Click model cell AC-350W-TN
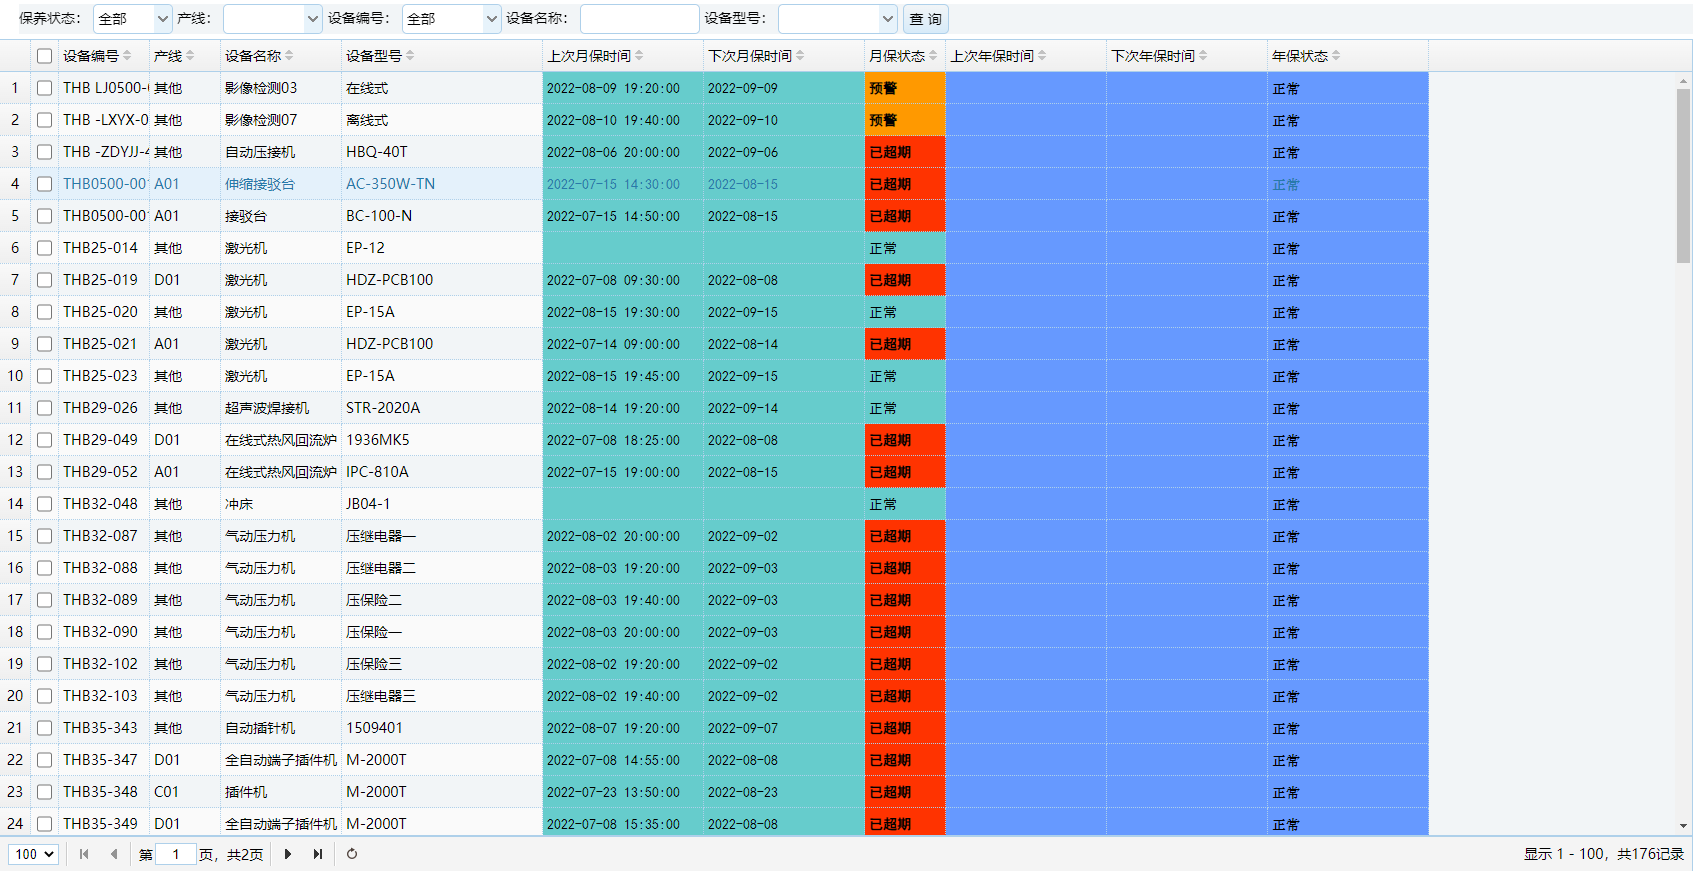 [x=391, y=184]
